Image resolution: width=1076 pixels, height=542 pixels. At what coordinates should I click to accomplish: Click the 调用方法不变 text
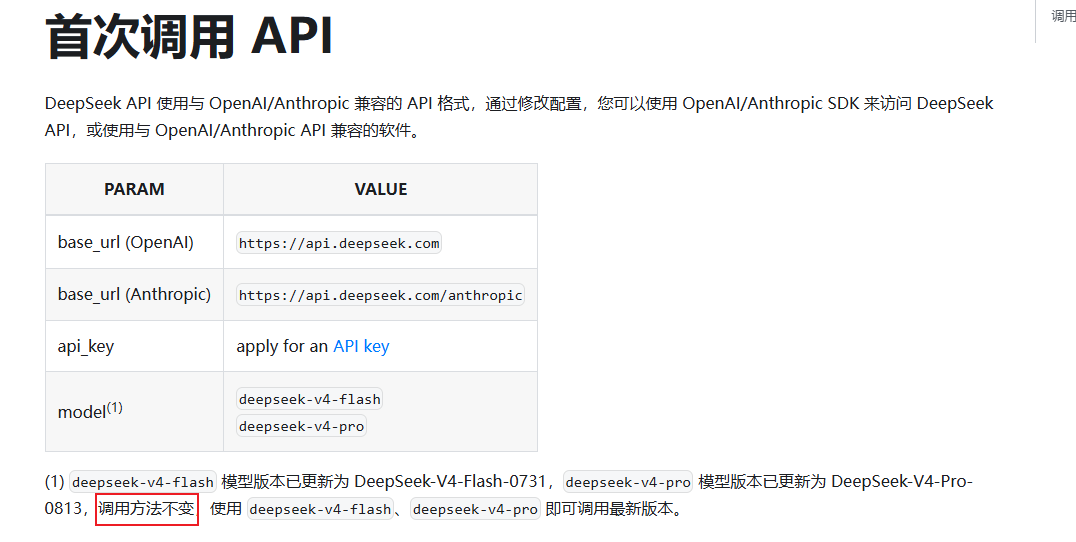[x=147, y=509]
